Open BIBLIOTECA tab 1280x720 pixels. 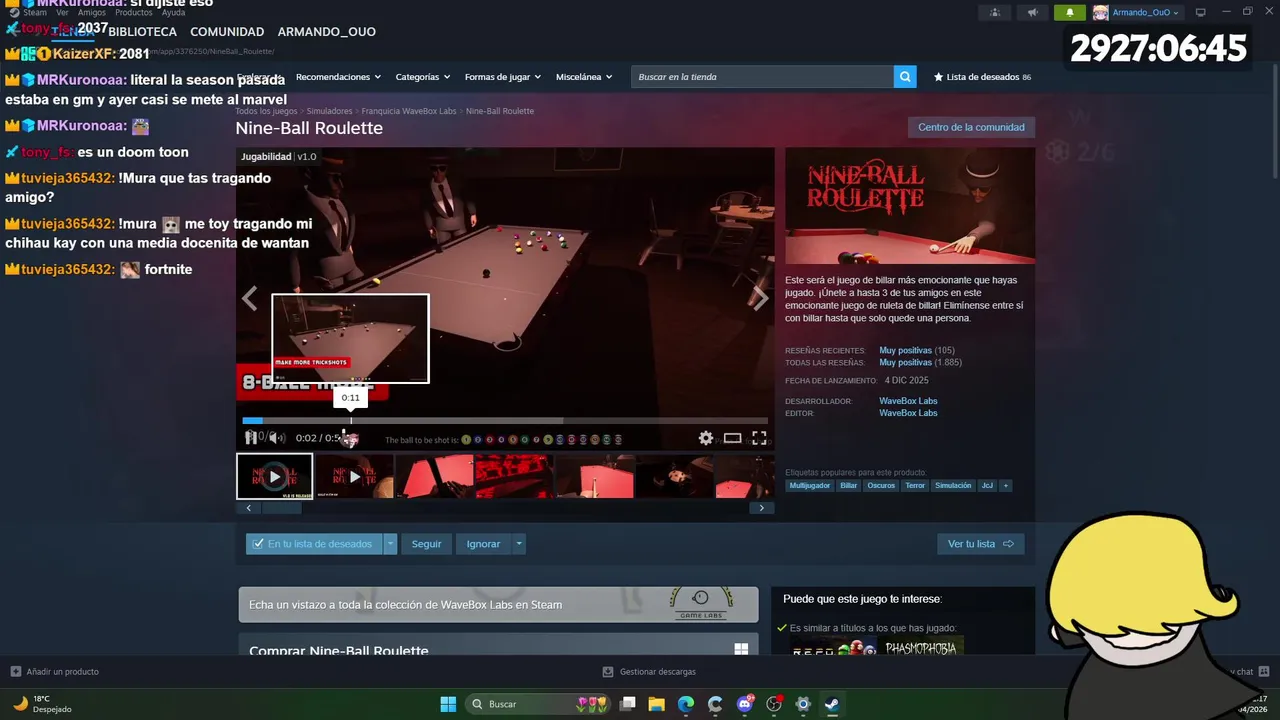coord(143,32)
